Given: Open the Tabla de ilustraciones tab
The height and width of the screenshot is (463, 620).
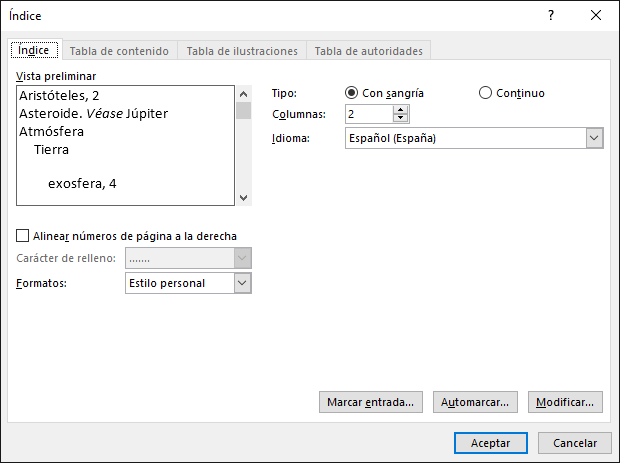Looking at the screenshot, I should coord(242,51).
